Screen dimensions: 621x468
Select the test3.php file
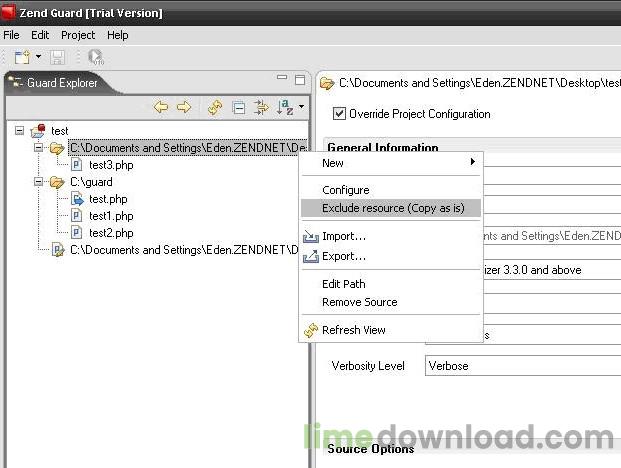pyautogui.click(x=111, y=165)
